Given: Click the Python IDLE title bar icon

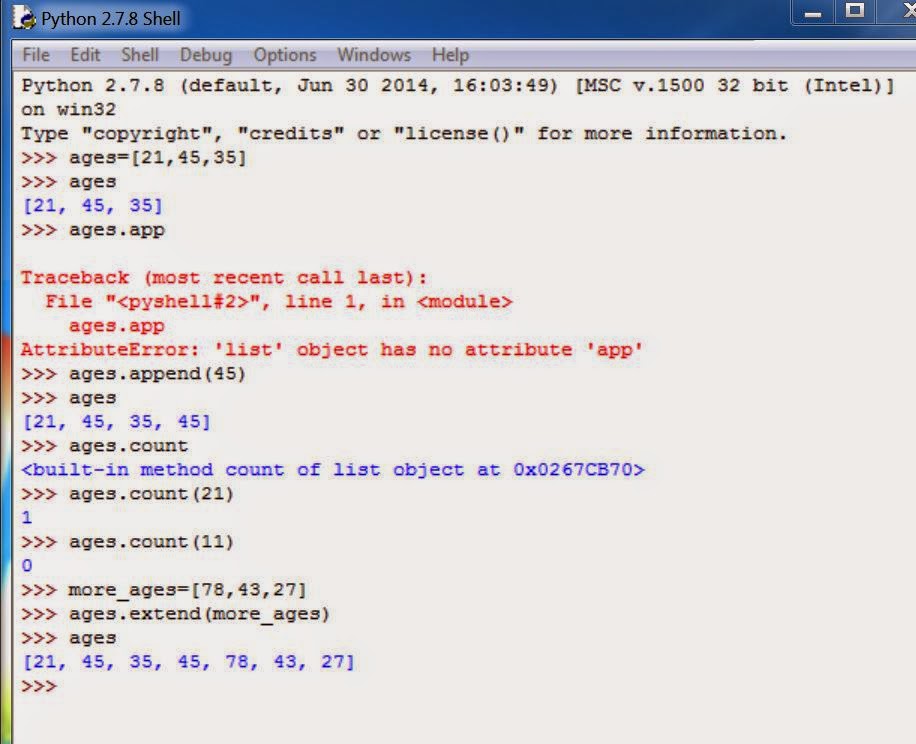Looking at the screenshot, I should coord(24,17).
